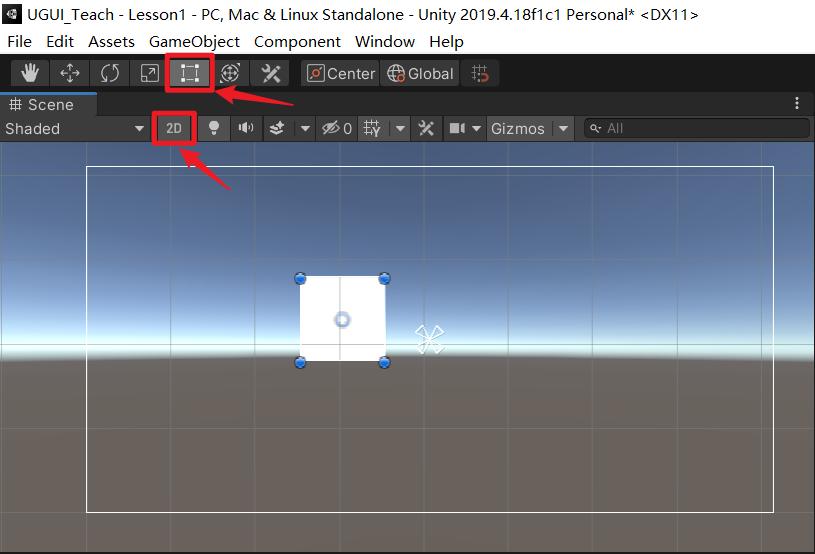Expand the Gizmos dropdown arrow
The height and width of the screenshot is (554, 815).
coord(563,128)
